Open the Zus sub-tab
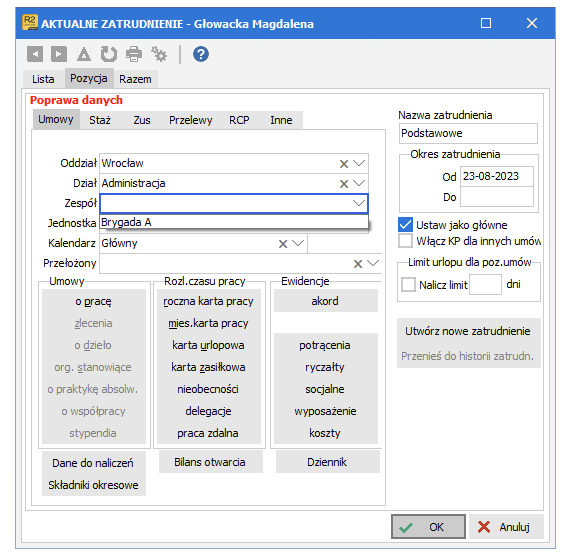Image resolution: width=574 pixels, height=558 pixels. [142, 120]
